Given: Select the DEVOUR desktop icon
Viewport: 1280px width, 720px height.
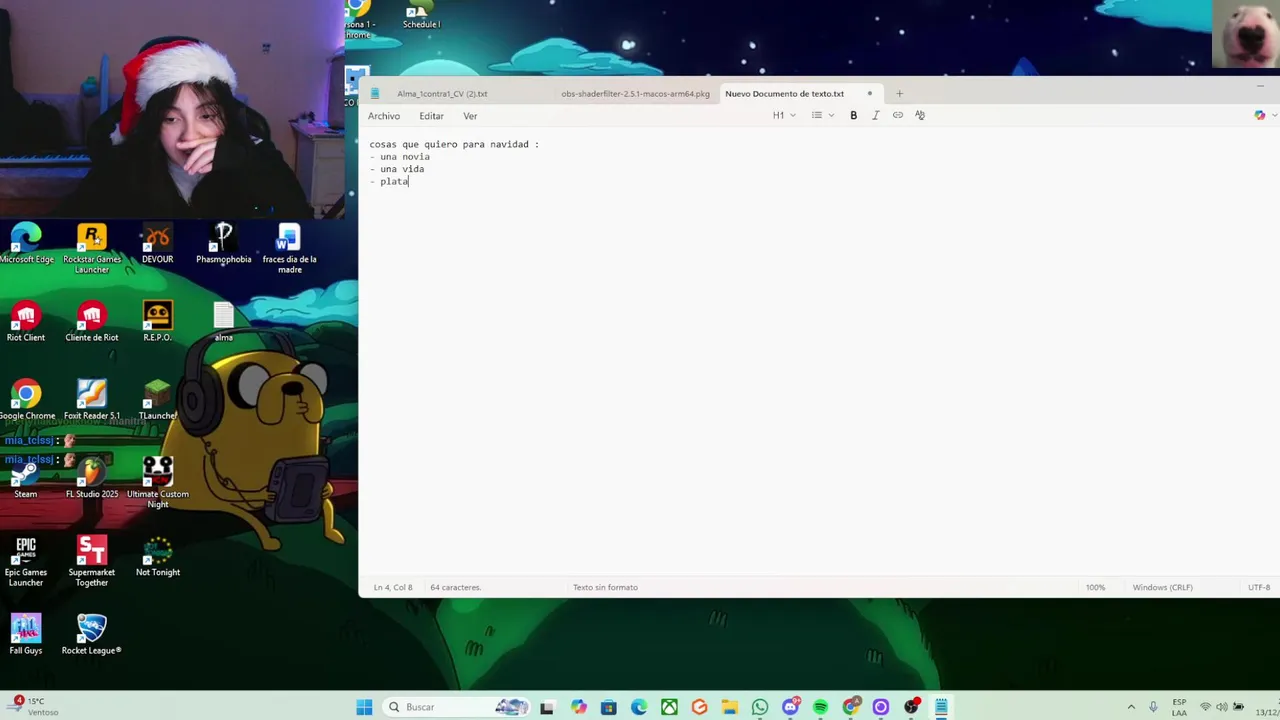Looking at the screenshot, I should 157,243.
